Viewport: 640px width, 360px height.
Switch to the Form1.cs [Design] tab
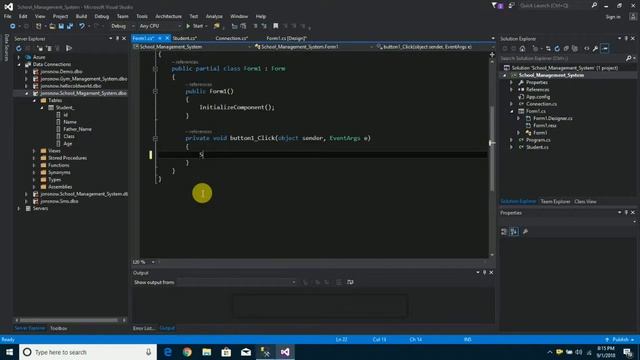coord(287,38)
